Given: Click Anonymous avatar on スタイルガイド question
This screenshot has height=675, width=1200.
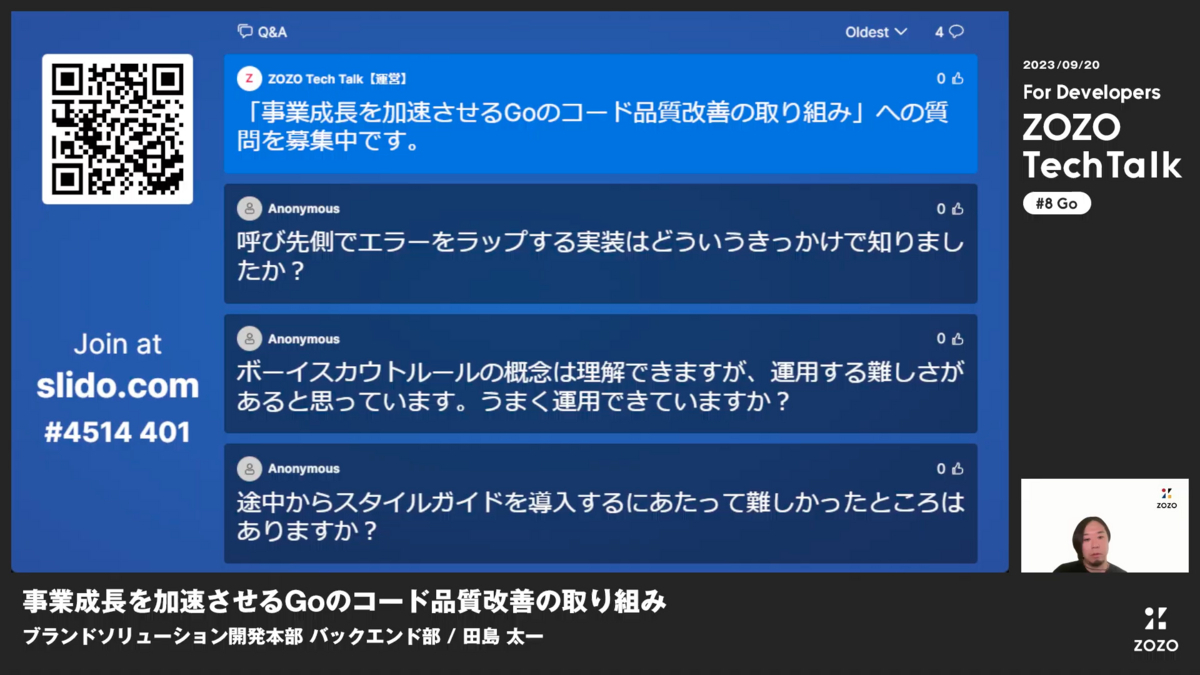Looking at the screenshot, I should pos(249,469).
